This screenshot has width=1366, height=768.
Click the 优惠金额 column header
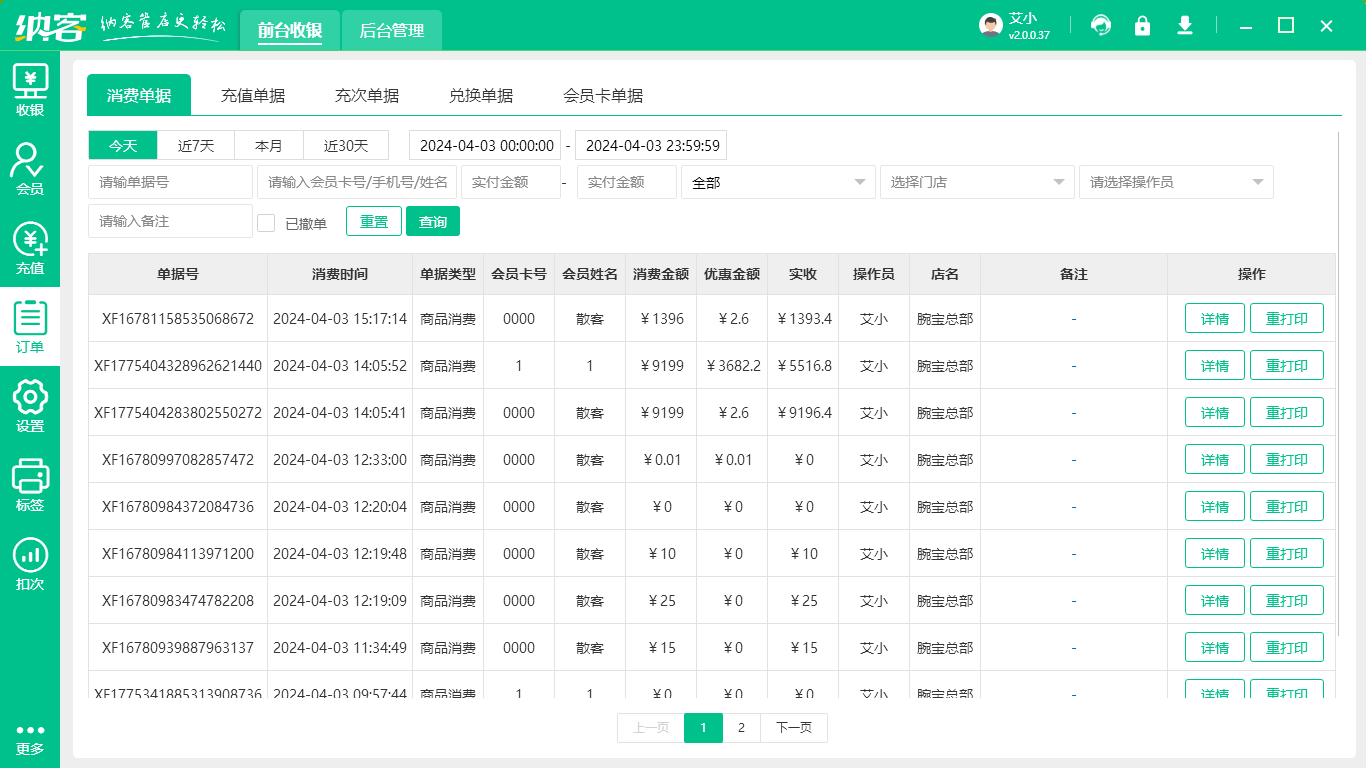732,274
